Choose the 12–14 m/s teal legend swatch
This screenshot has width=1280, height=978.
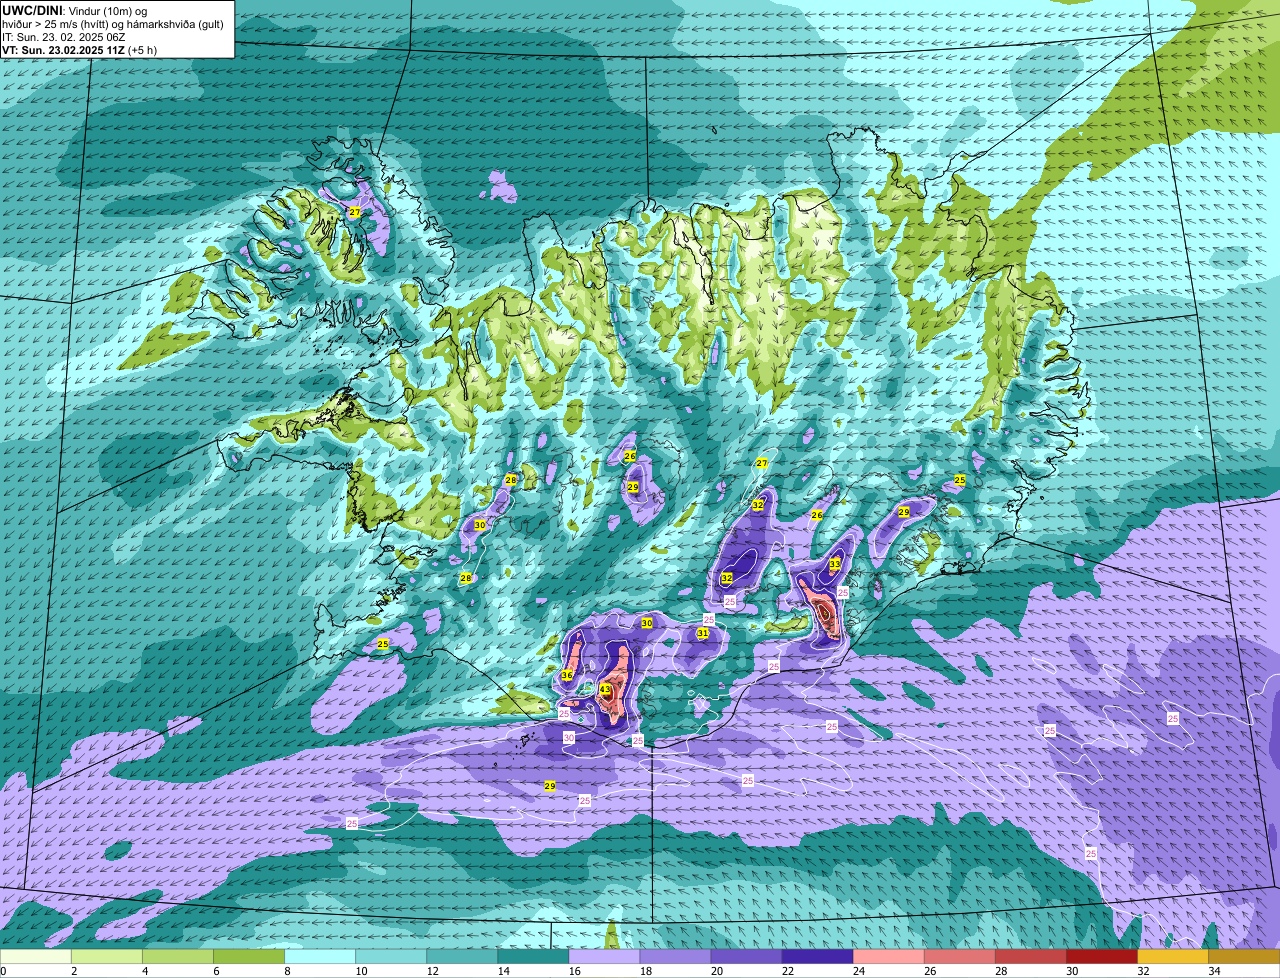pyautogui.click(x=462, y=957)
